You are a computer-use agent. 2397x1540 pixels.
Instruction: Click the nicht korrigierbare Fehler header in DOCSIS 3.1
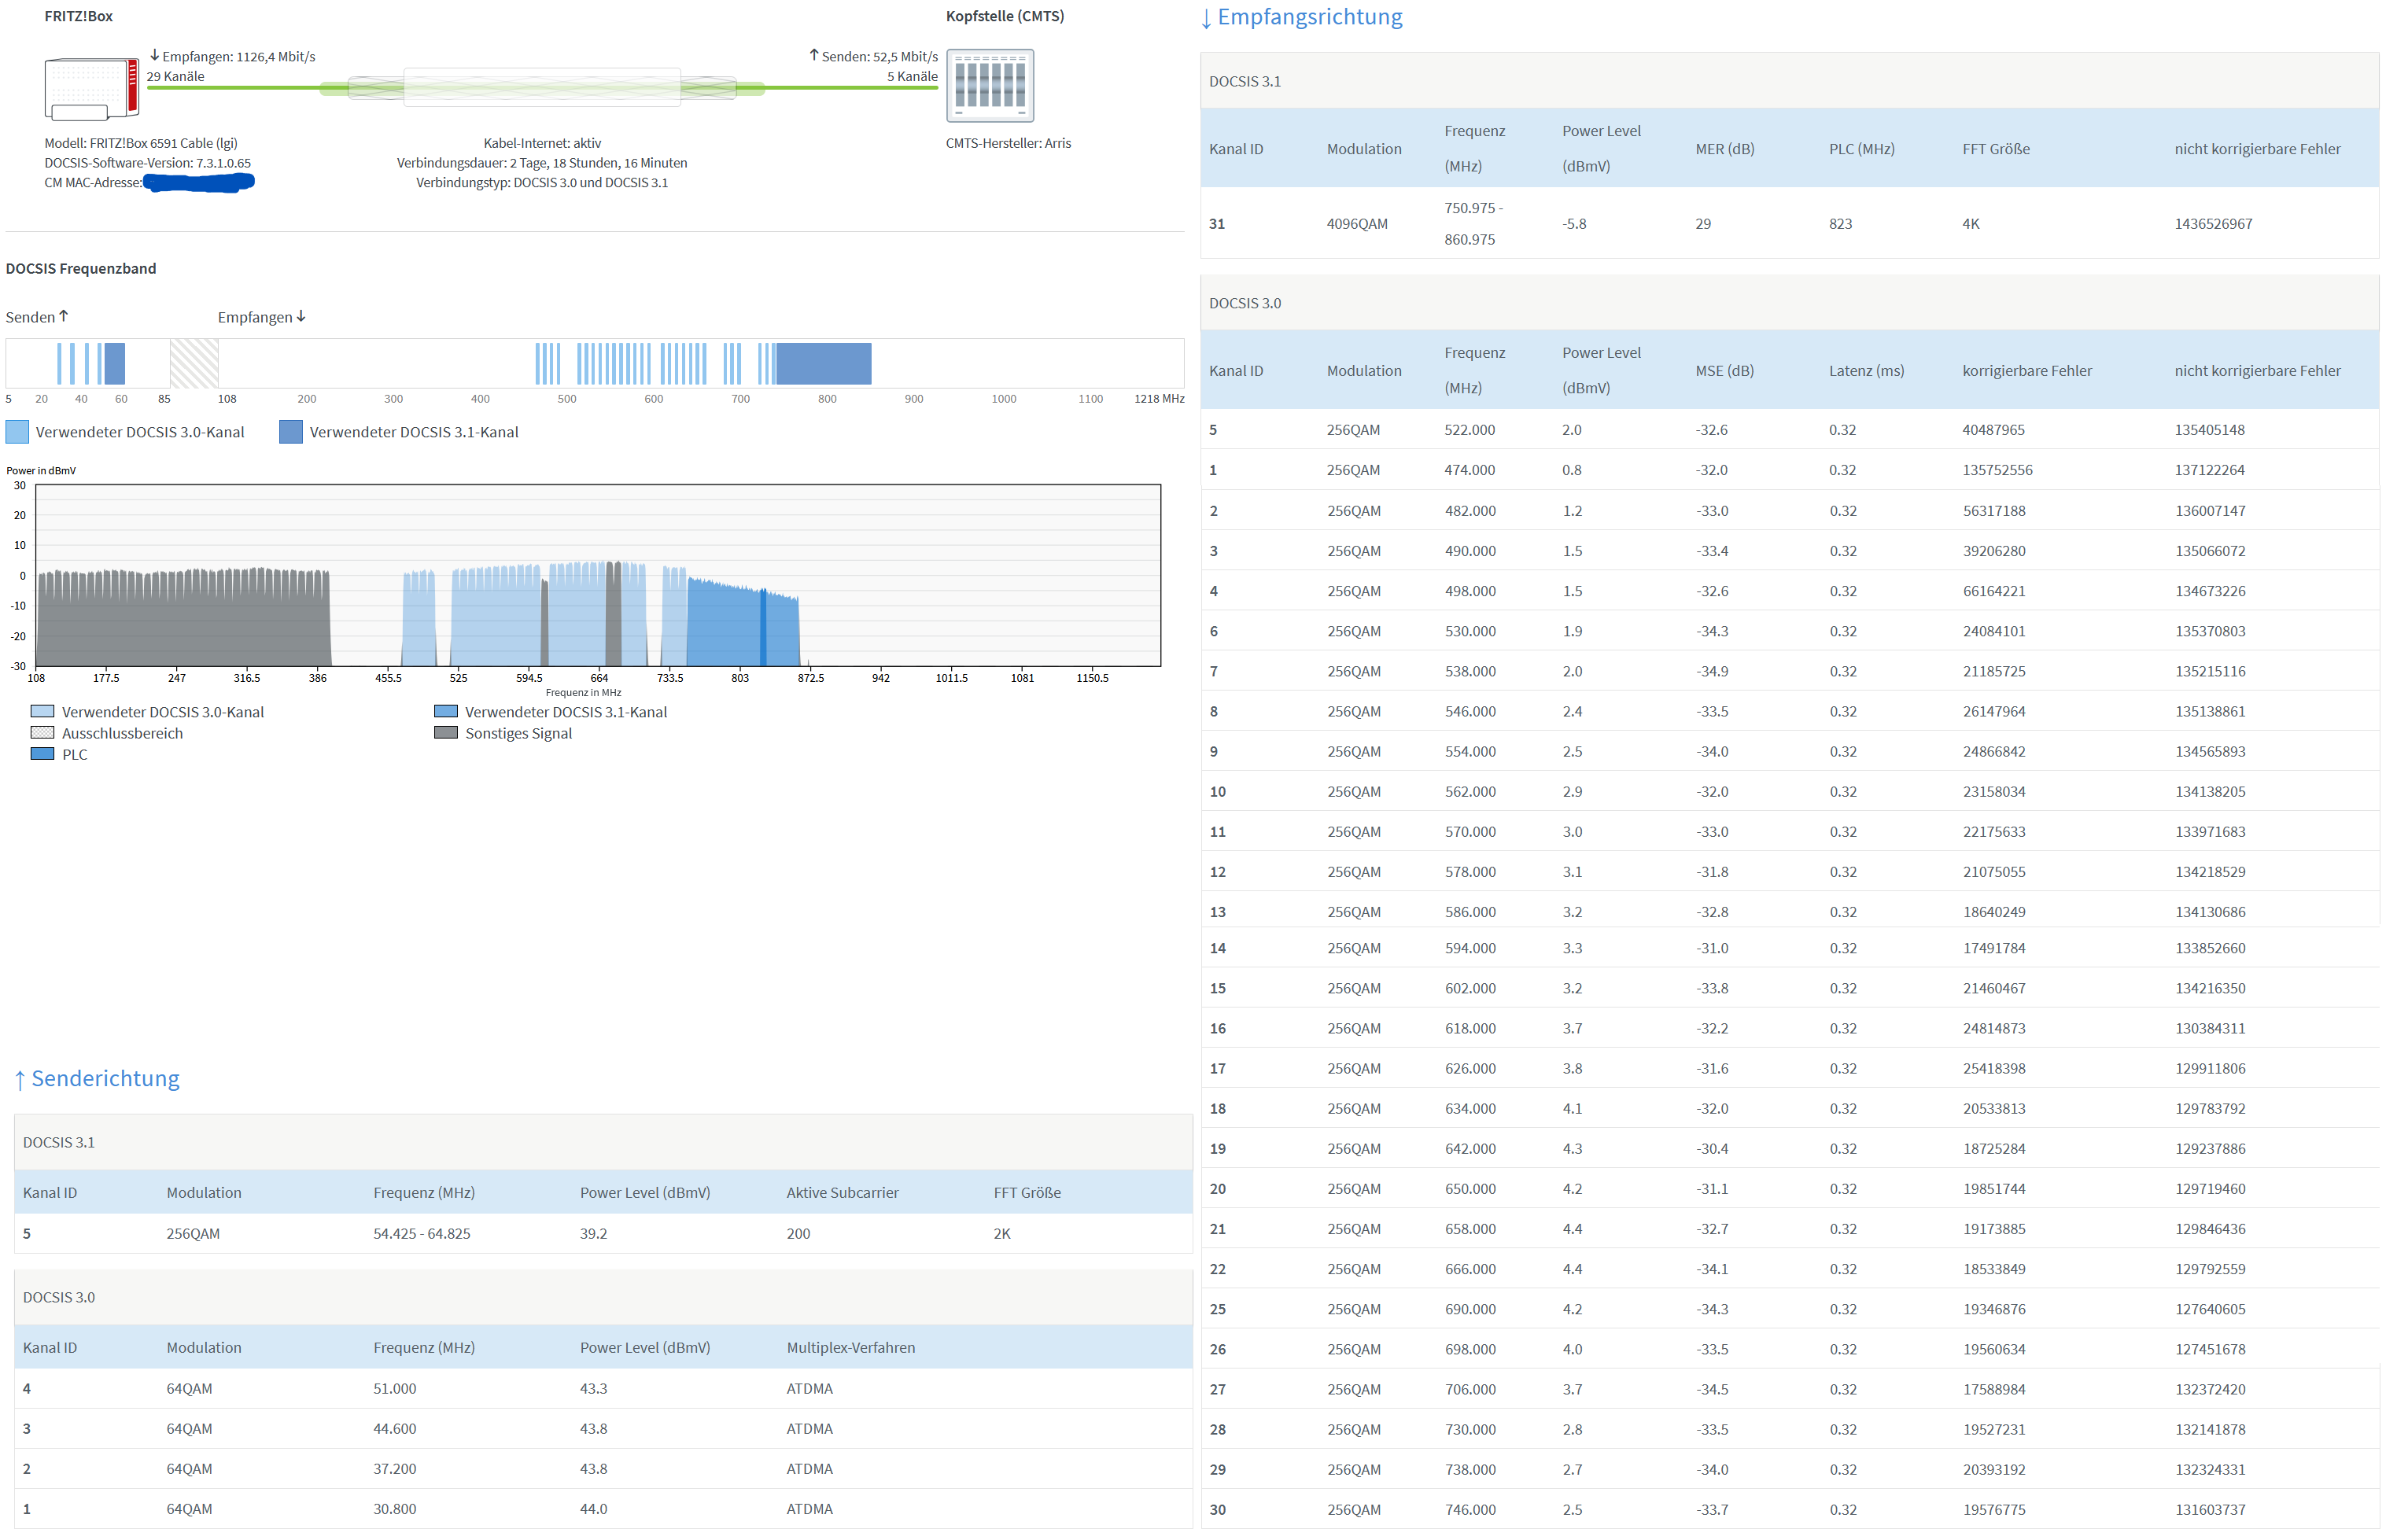click(2256, 149)
